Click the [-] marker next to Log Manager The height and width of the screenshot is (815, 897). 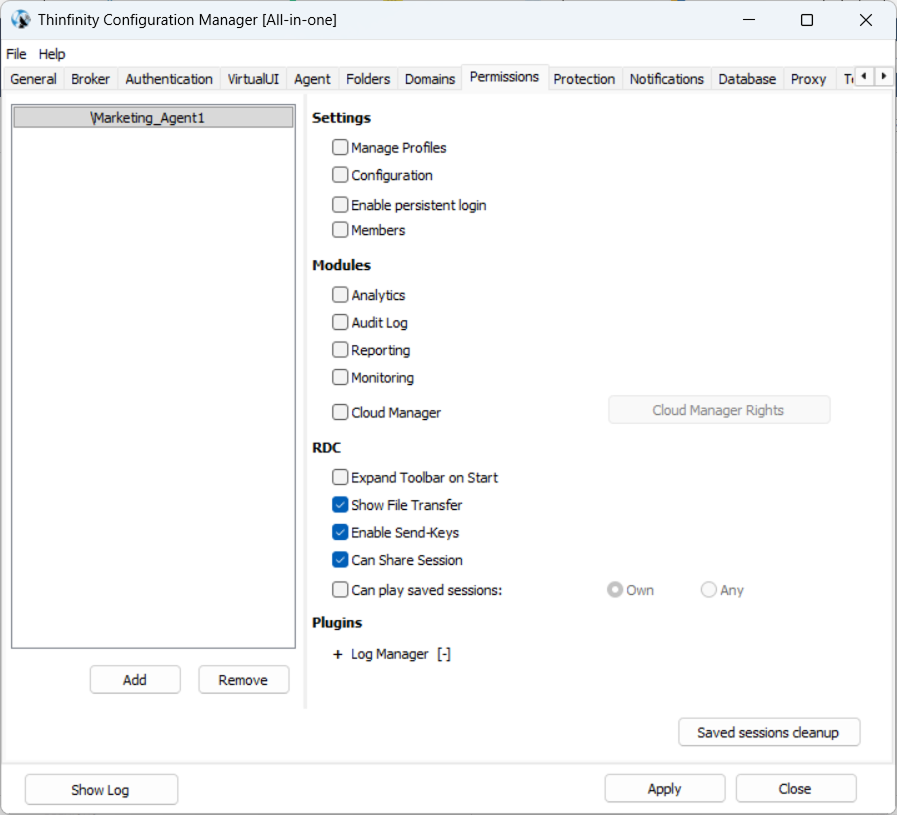(444, 654)
